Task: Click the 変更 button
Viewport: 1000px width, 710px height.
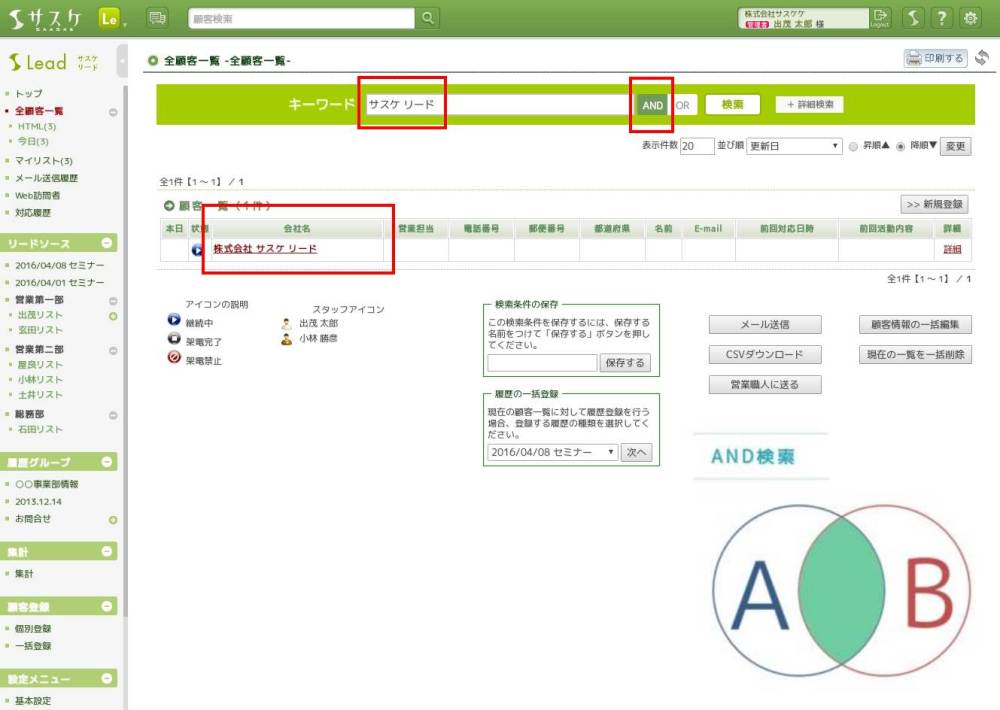Action: 955,146
